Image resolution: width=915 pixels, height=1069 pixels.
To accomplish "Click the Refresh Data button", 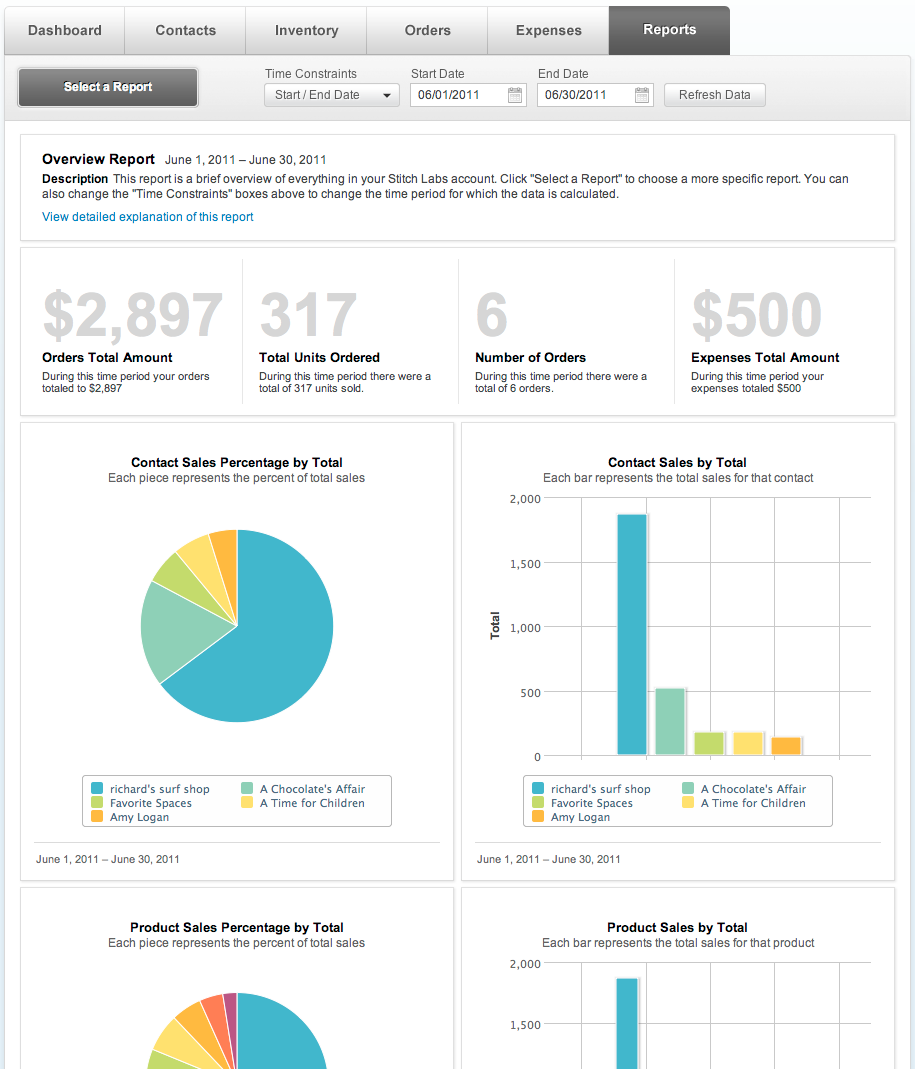I will click(x=715, y=95).
